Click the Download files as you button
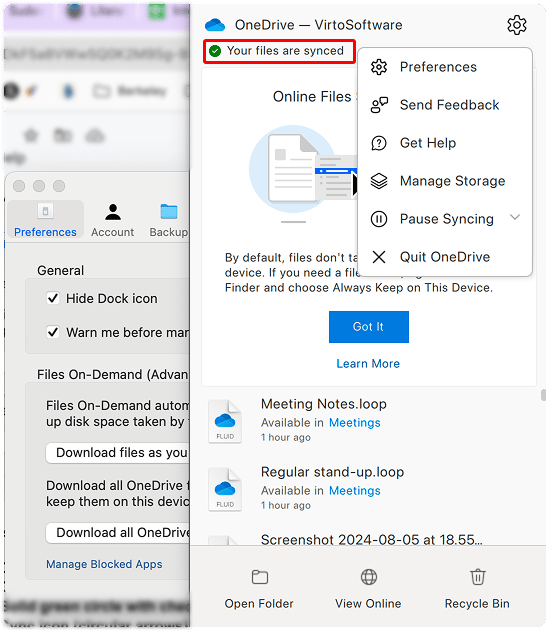This screenshot has width=546, height=631. tap(117, 453)
